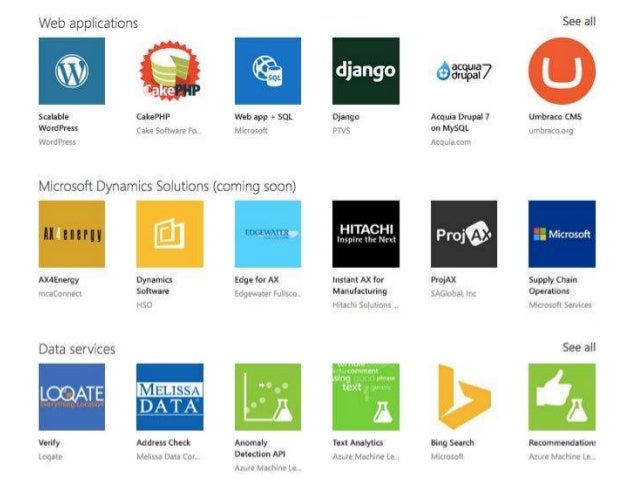This screenshot has height=479, width=638.
Task: Select the Umbraco CMS orange icon
Action: [x=562, y=71]
